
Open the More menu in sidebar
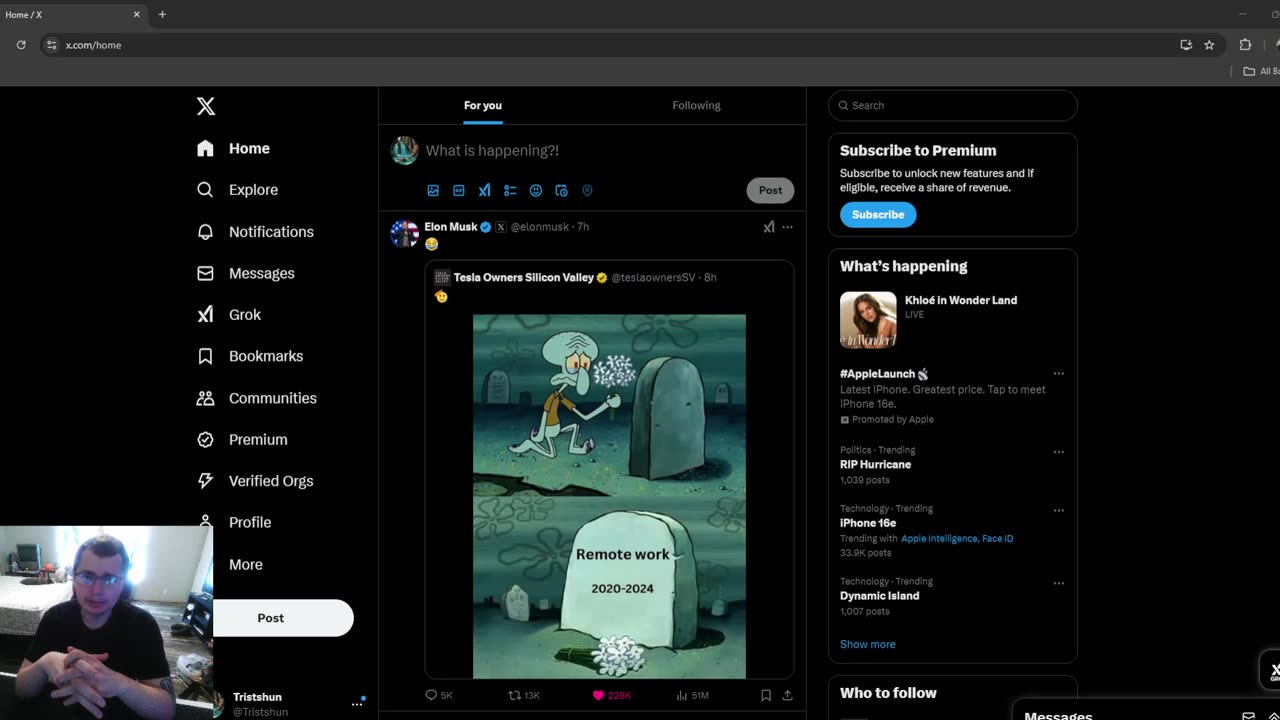click(x=245, y=564)
